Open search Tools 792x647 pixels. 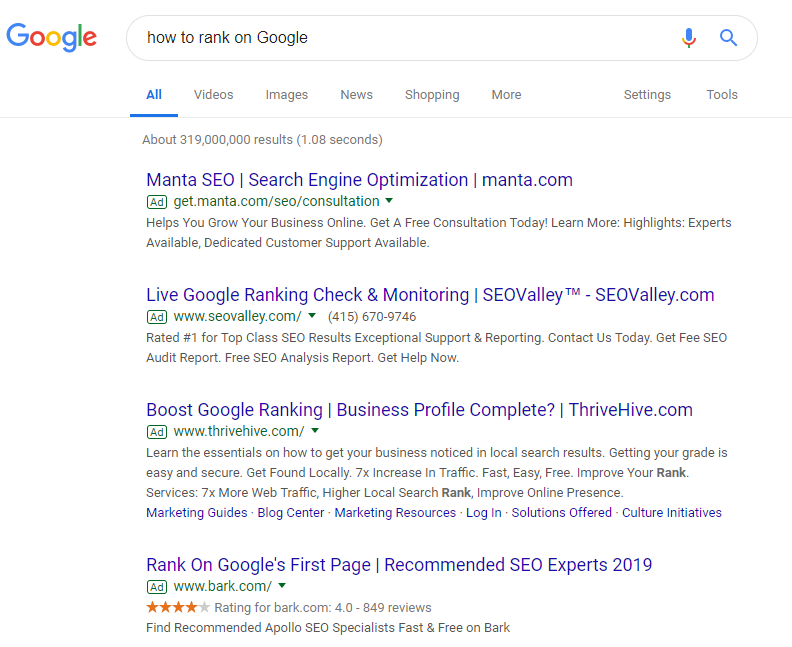coord(722,95)
